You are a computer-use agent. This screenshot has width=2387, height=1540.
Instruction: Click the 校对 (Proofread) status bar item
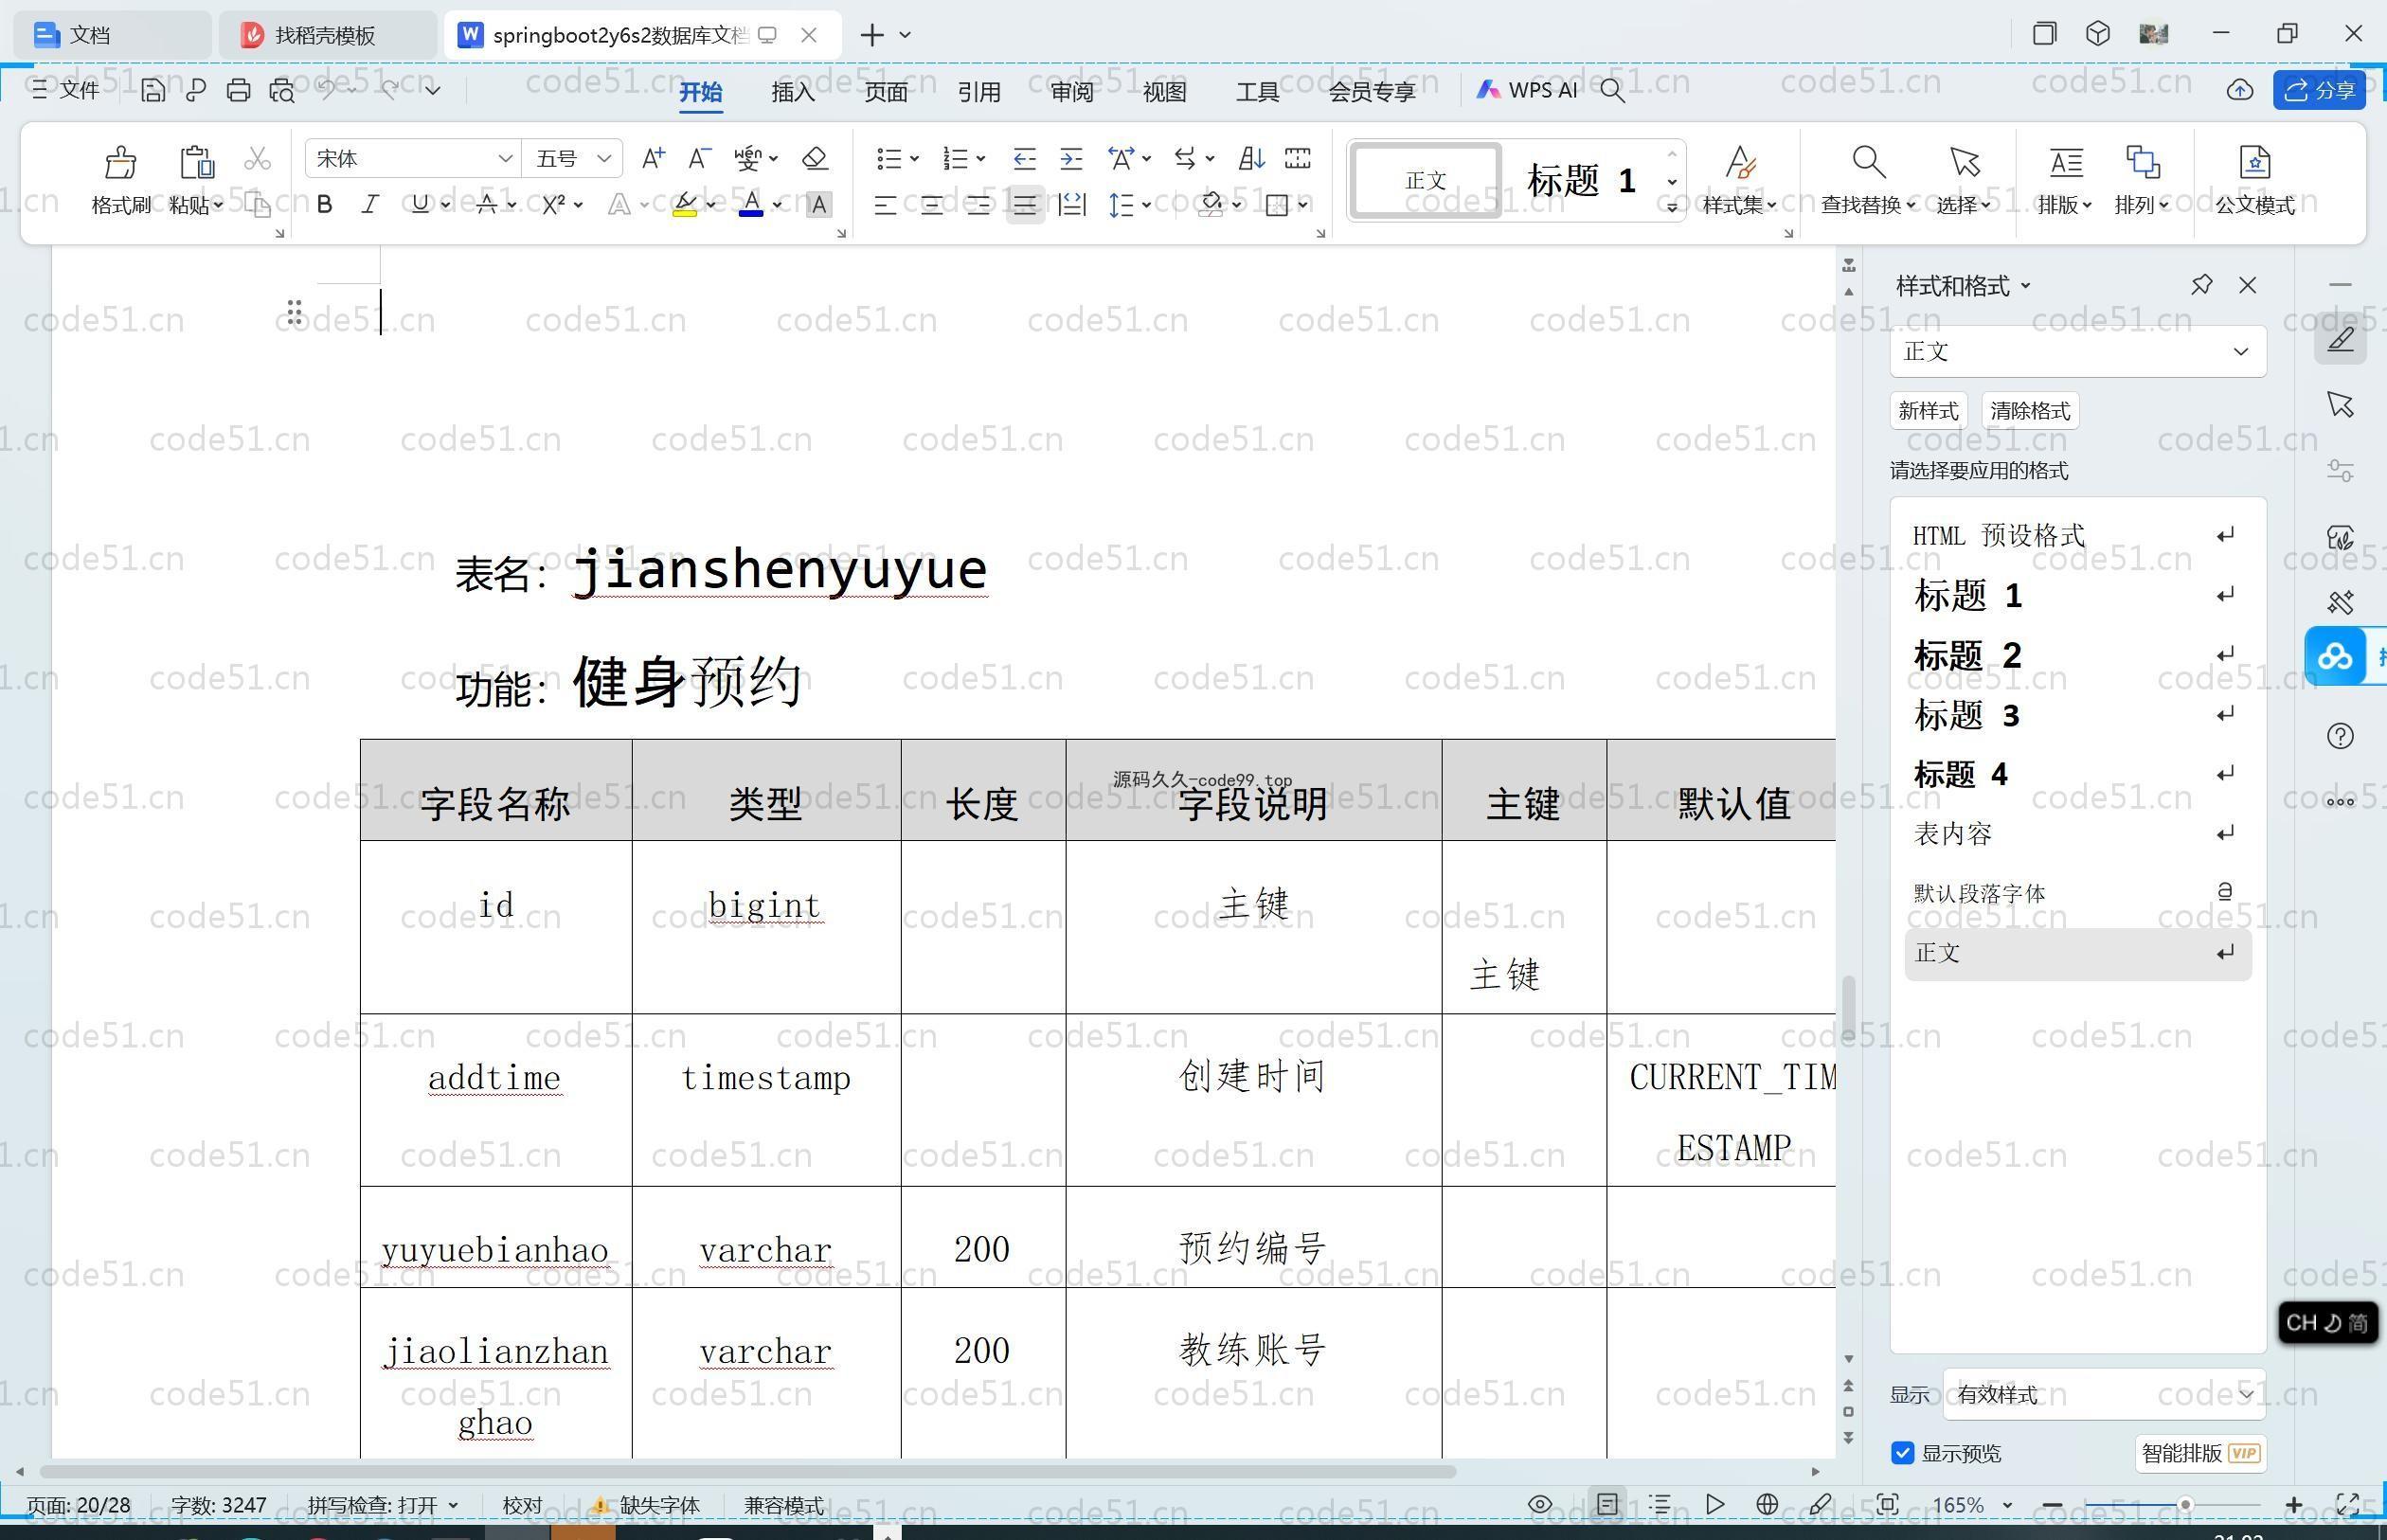click(x=522, y=1505)
